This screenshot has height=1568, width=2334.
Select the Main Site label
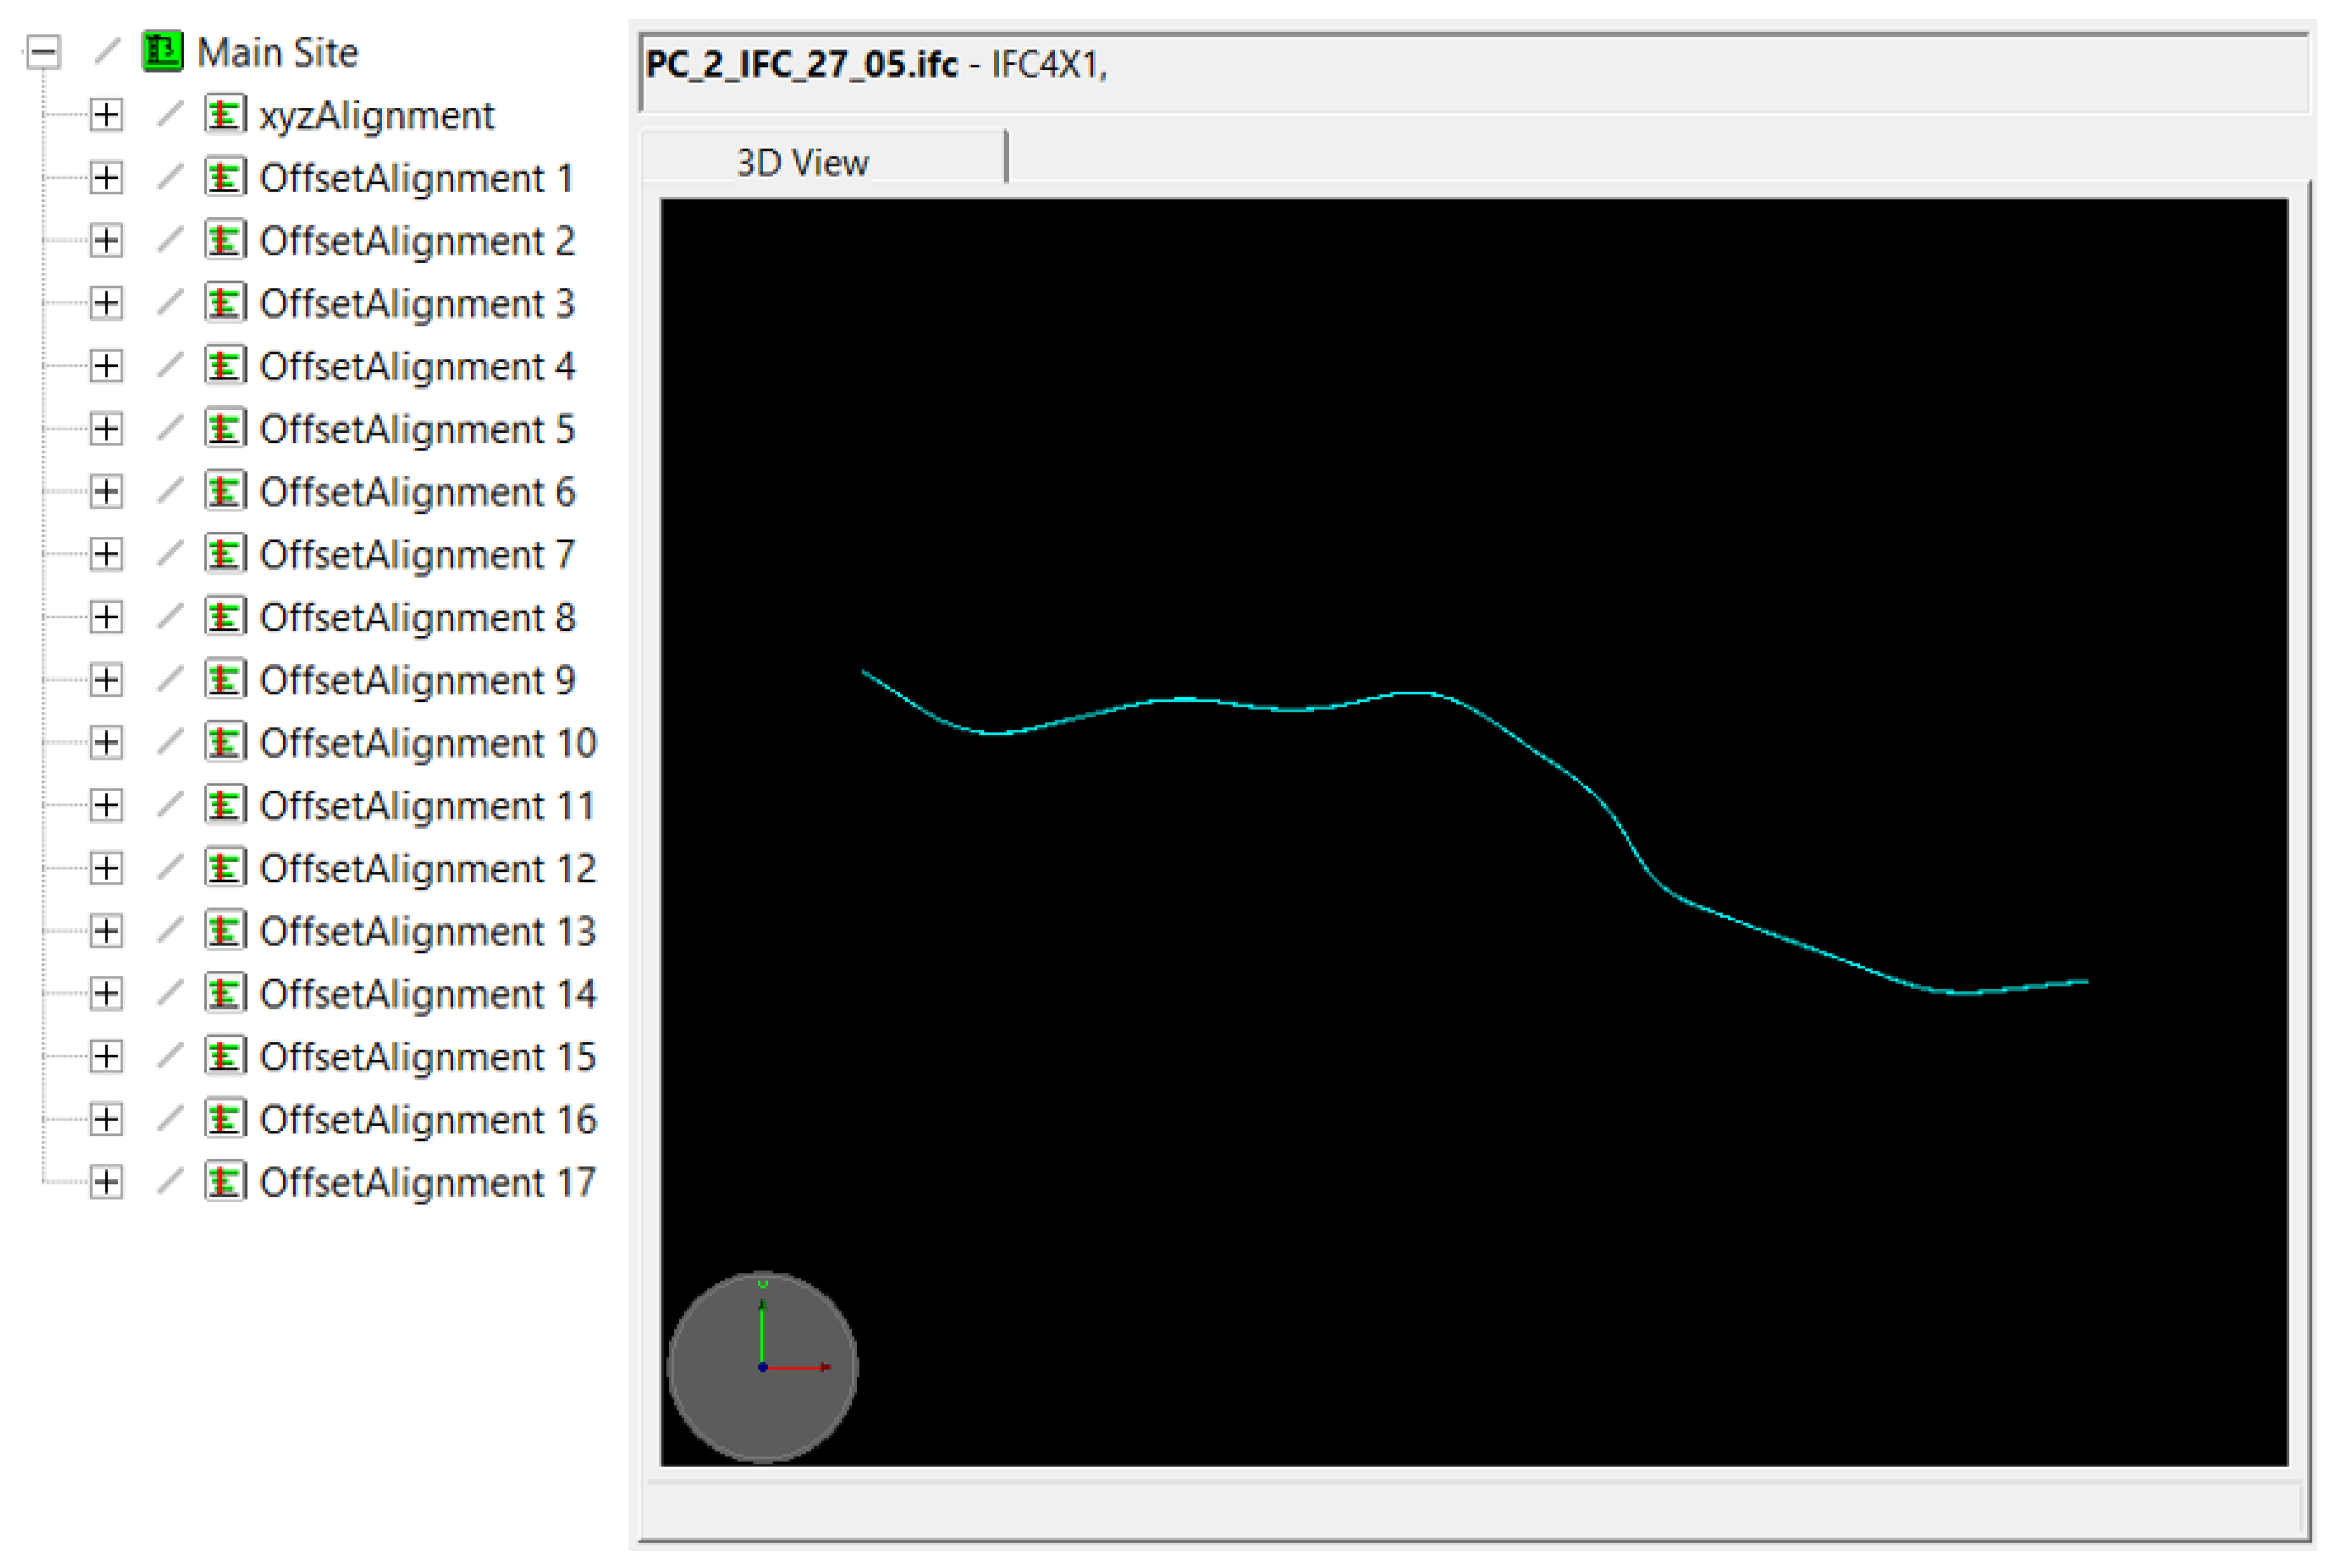point(277,52)
